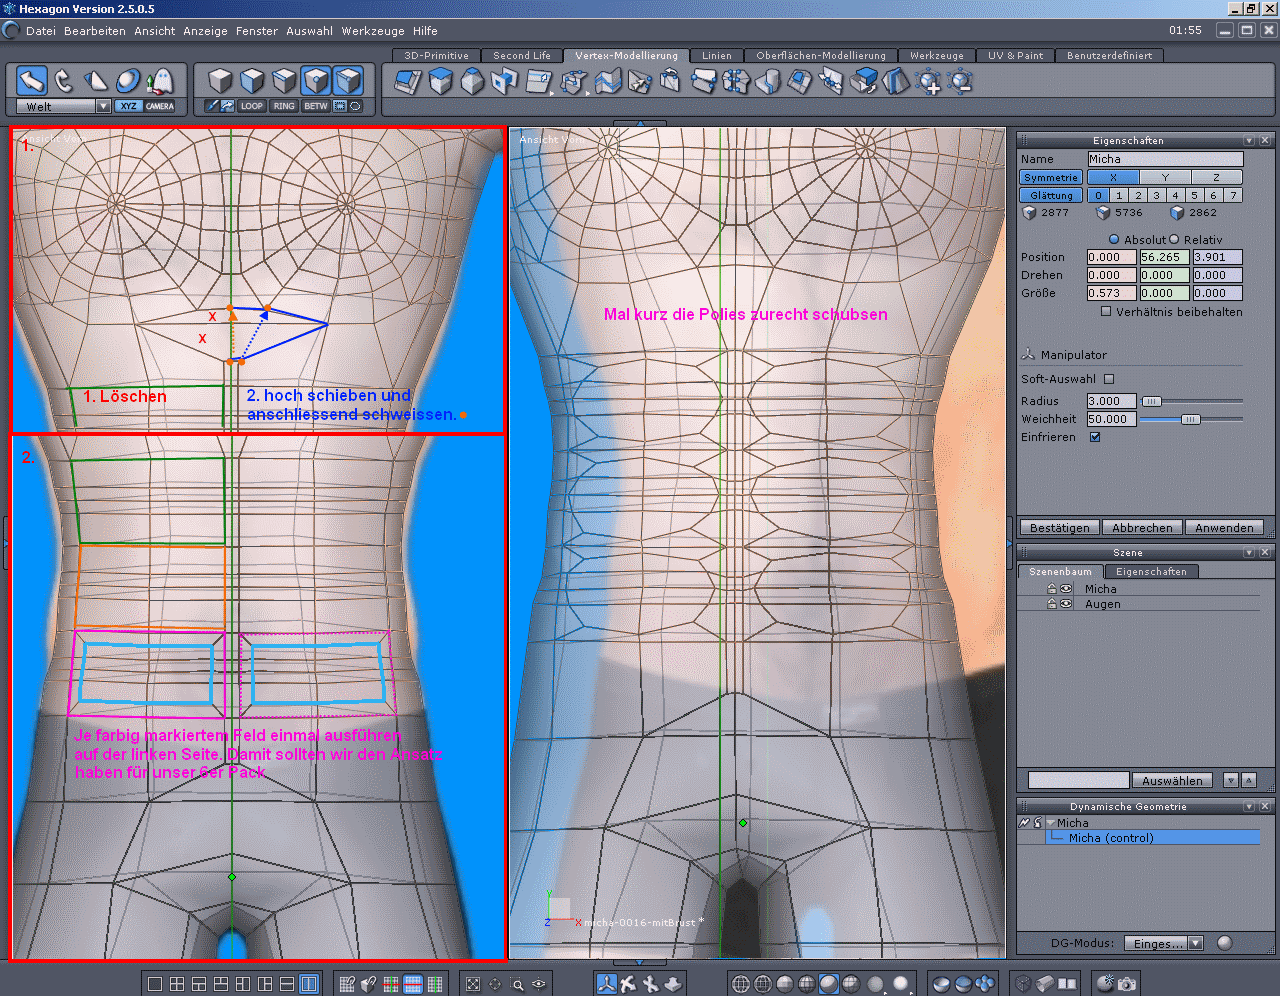Enable lasso selection mode icon
This screenshot has width=1280, height=996.
tap(355, 106)
